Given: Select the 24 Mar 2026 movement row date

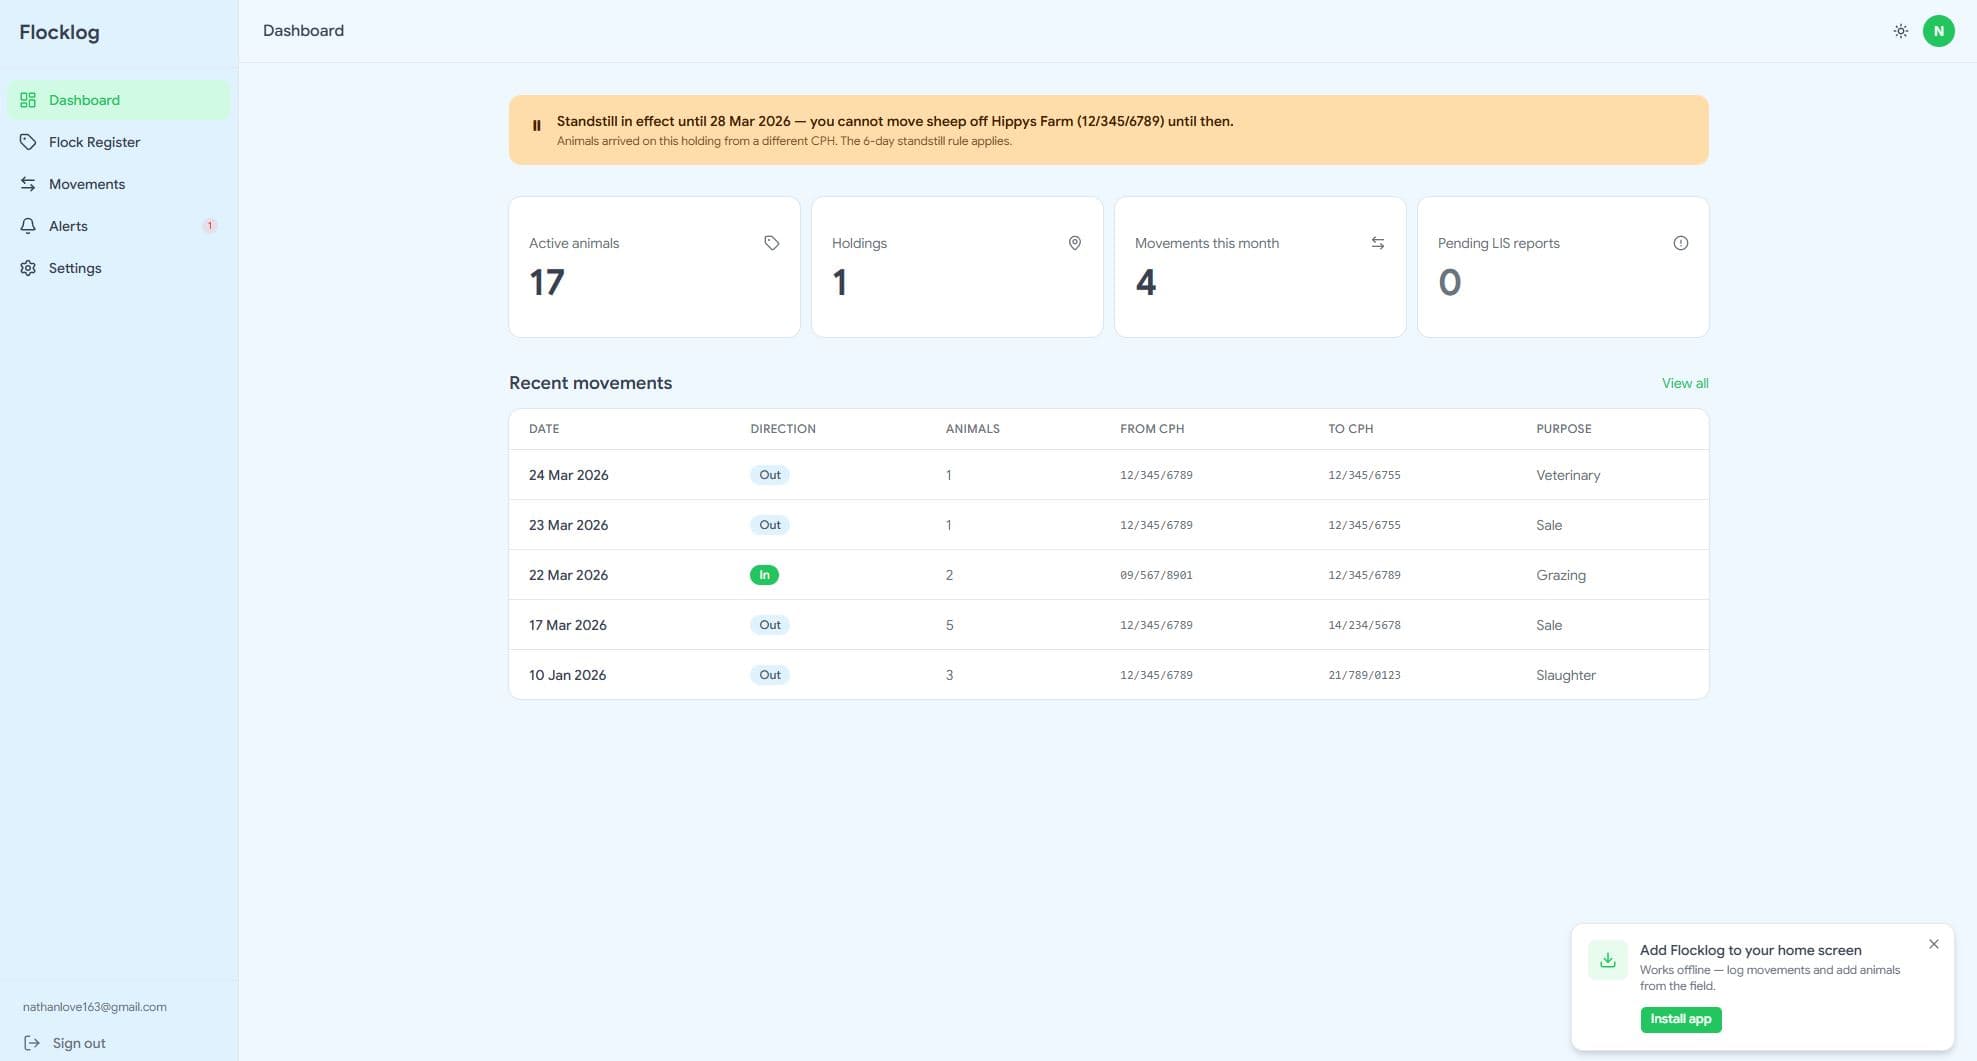Looking at the screenshot, I should click(569, 475).
